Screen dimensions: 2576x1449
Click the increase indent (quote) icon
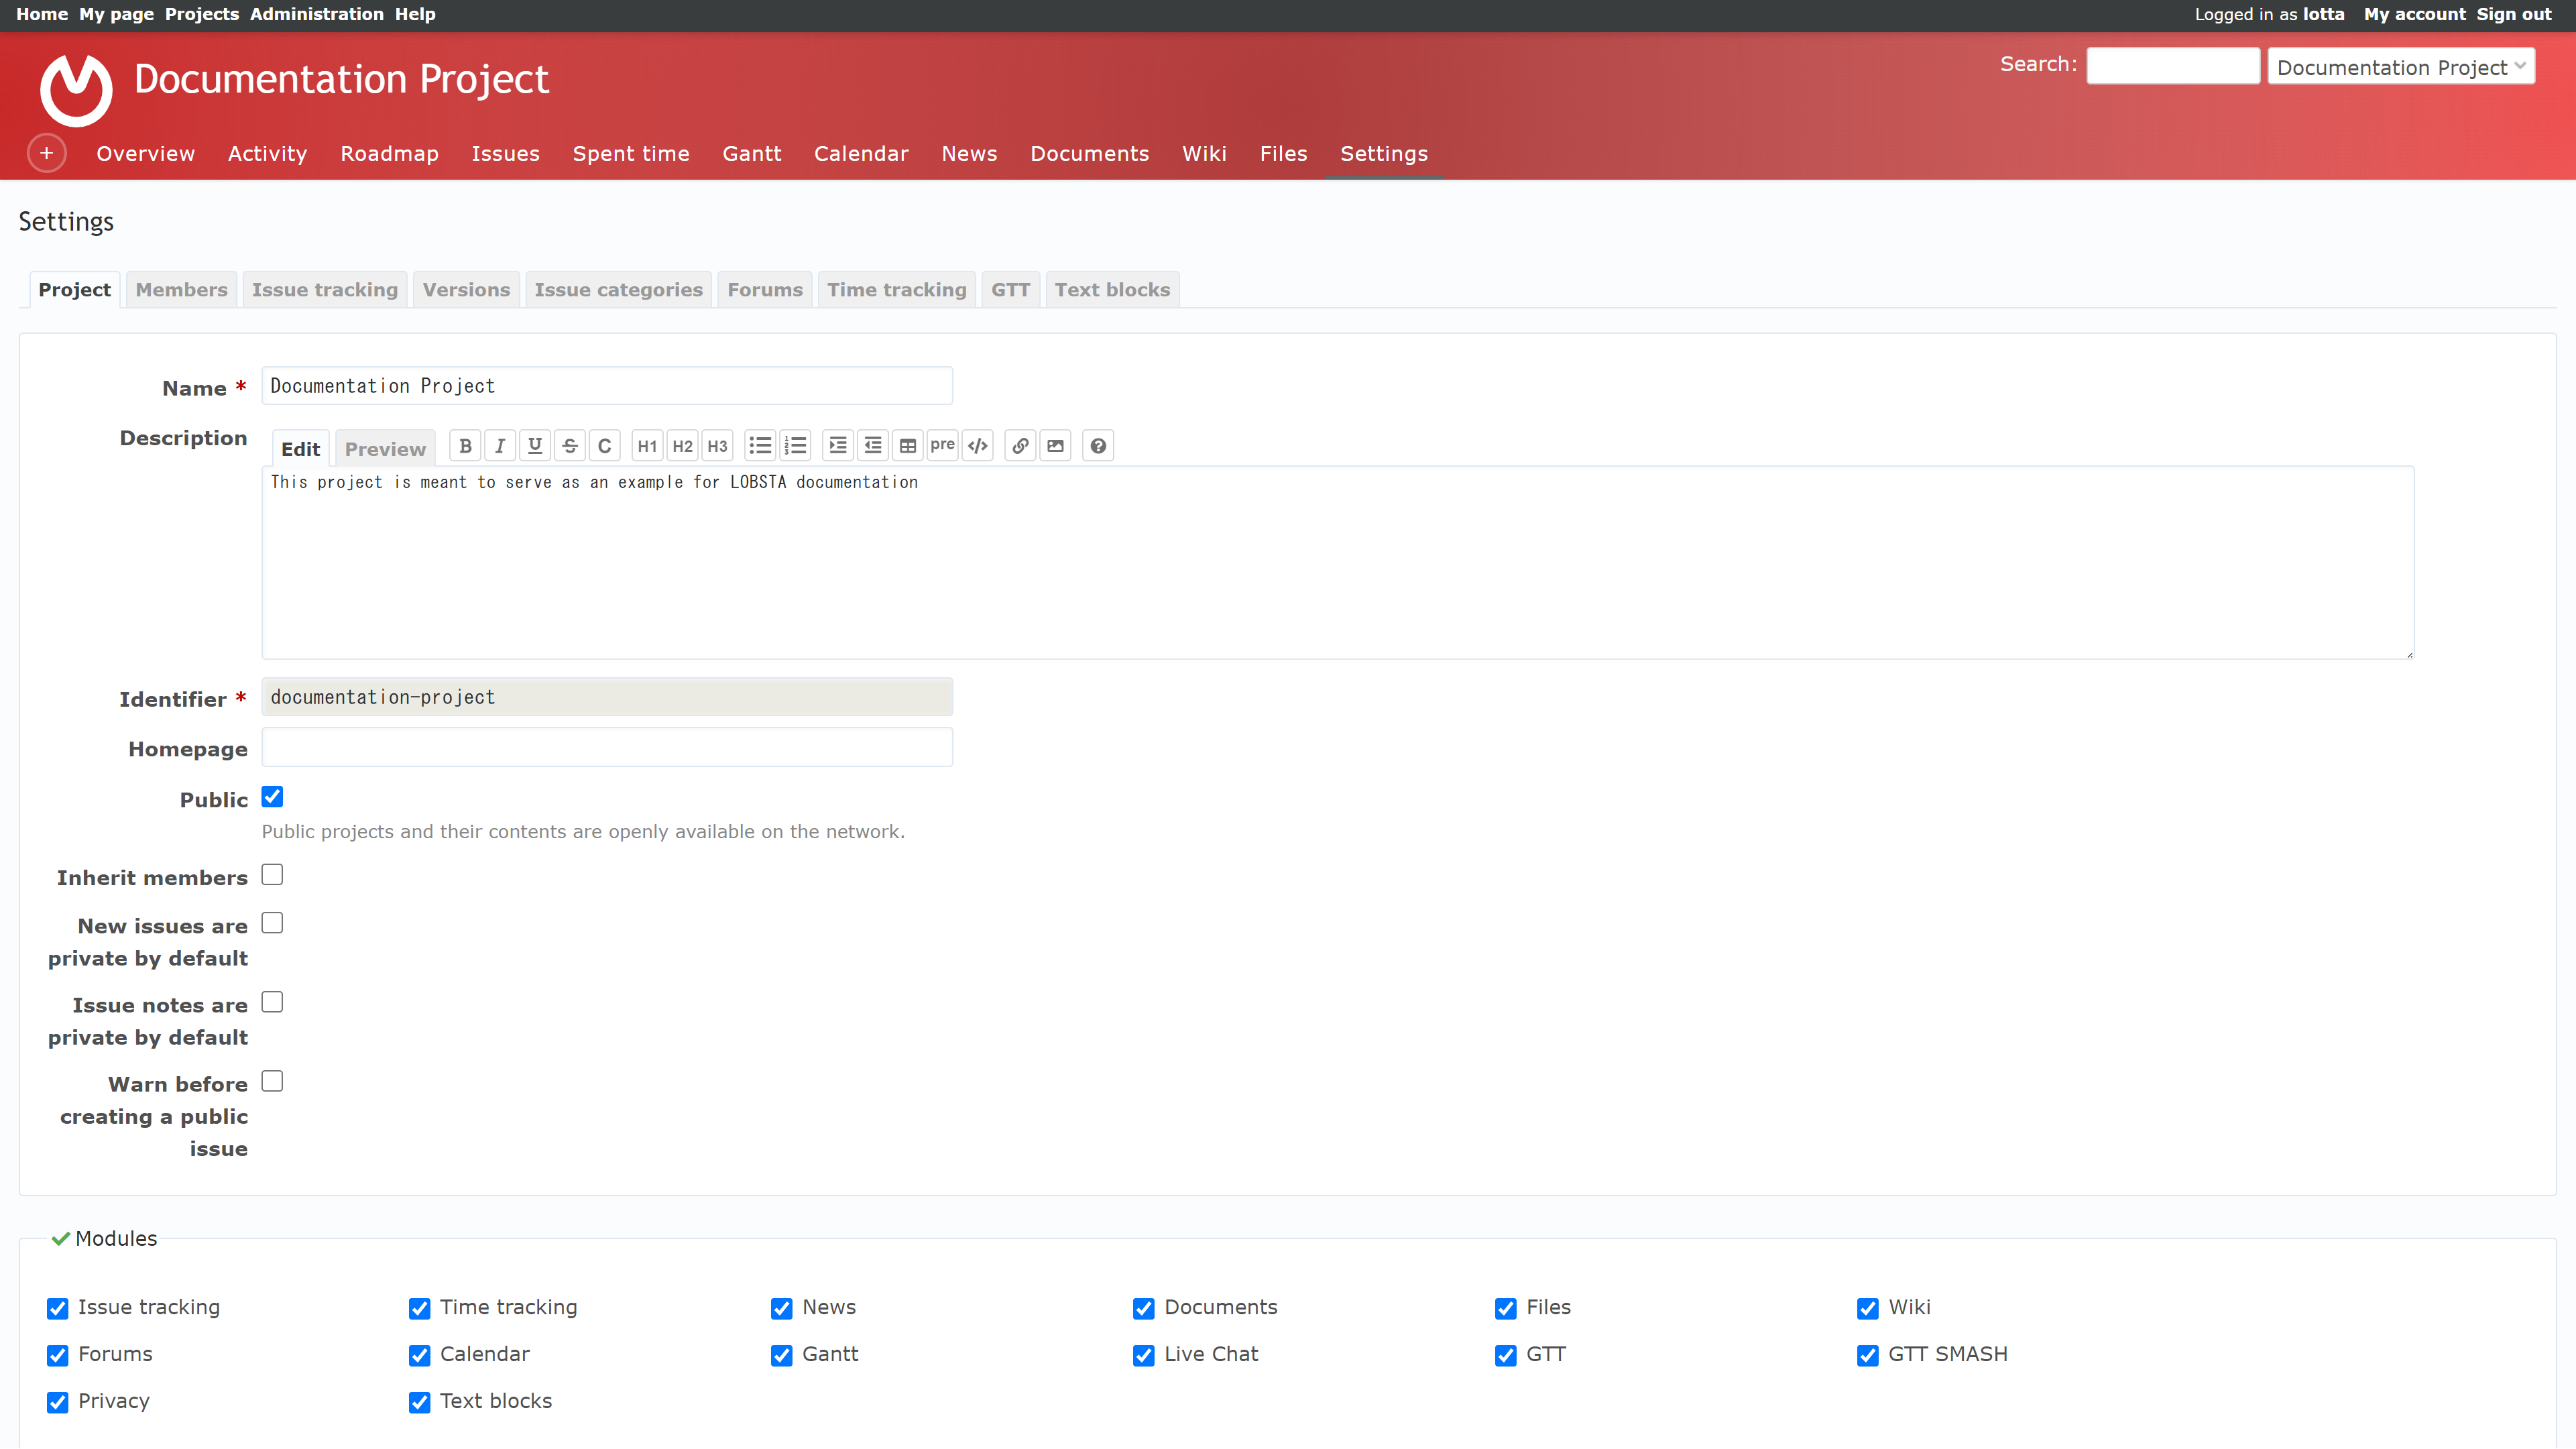[x=838, y=446]
